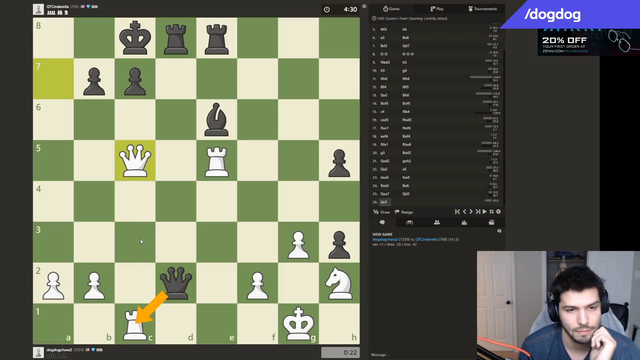Click dogdogchess2 link in chat
This screenshot has height=360, width=640.
pyautogui.click(x=385, y=240)
